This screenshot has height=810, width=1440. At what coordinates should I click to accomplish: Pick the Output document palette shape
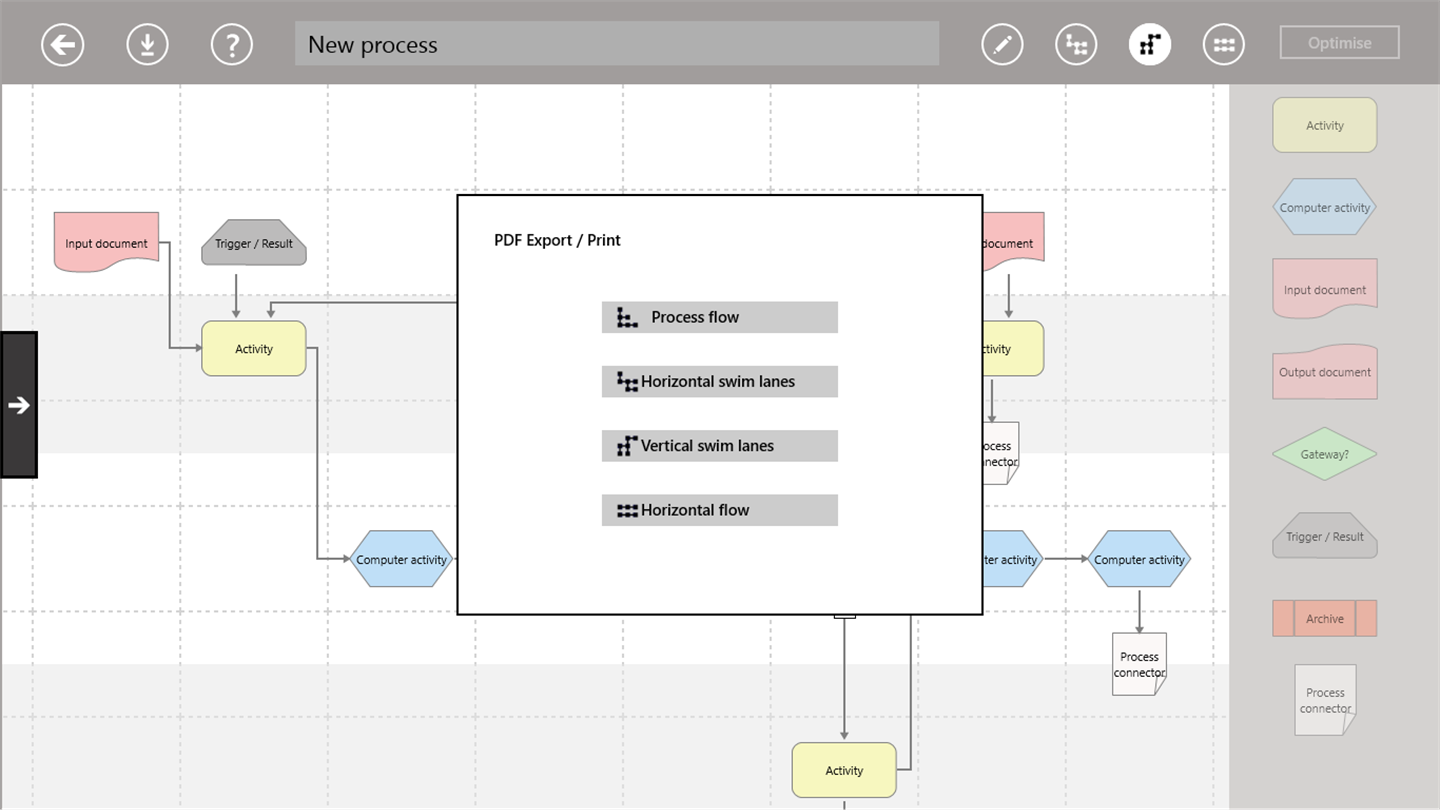(x=1324, y=372)
